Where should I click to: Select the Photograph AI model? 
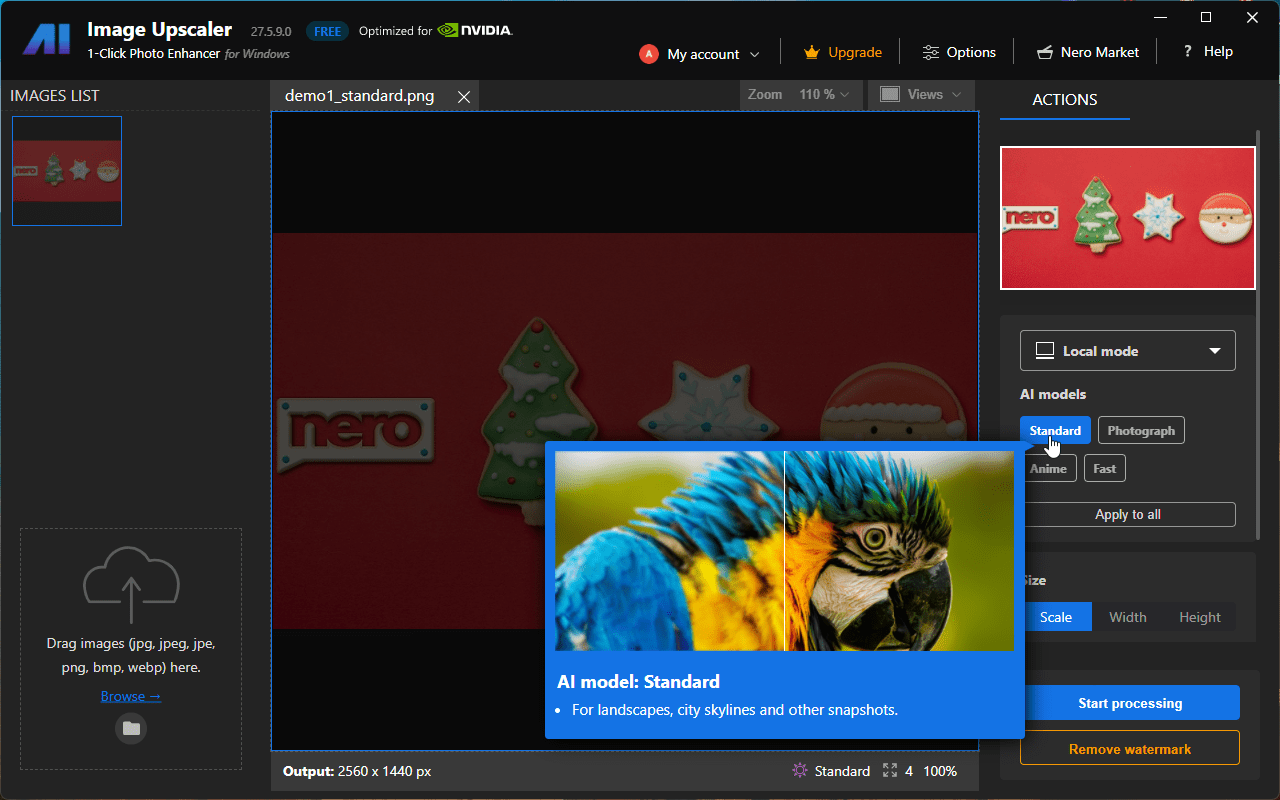[x=1140, y=429]
